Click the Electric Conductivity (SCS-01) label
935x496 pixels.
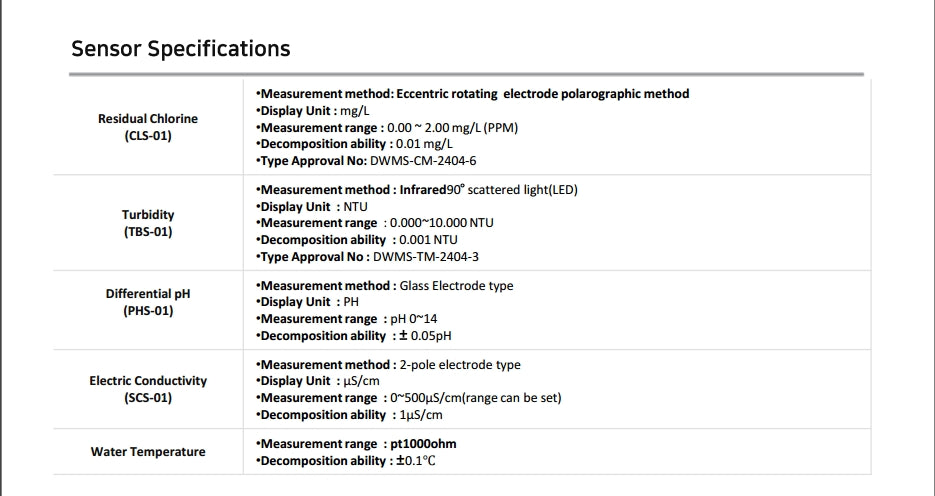pos(148,389)
